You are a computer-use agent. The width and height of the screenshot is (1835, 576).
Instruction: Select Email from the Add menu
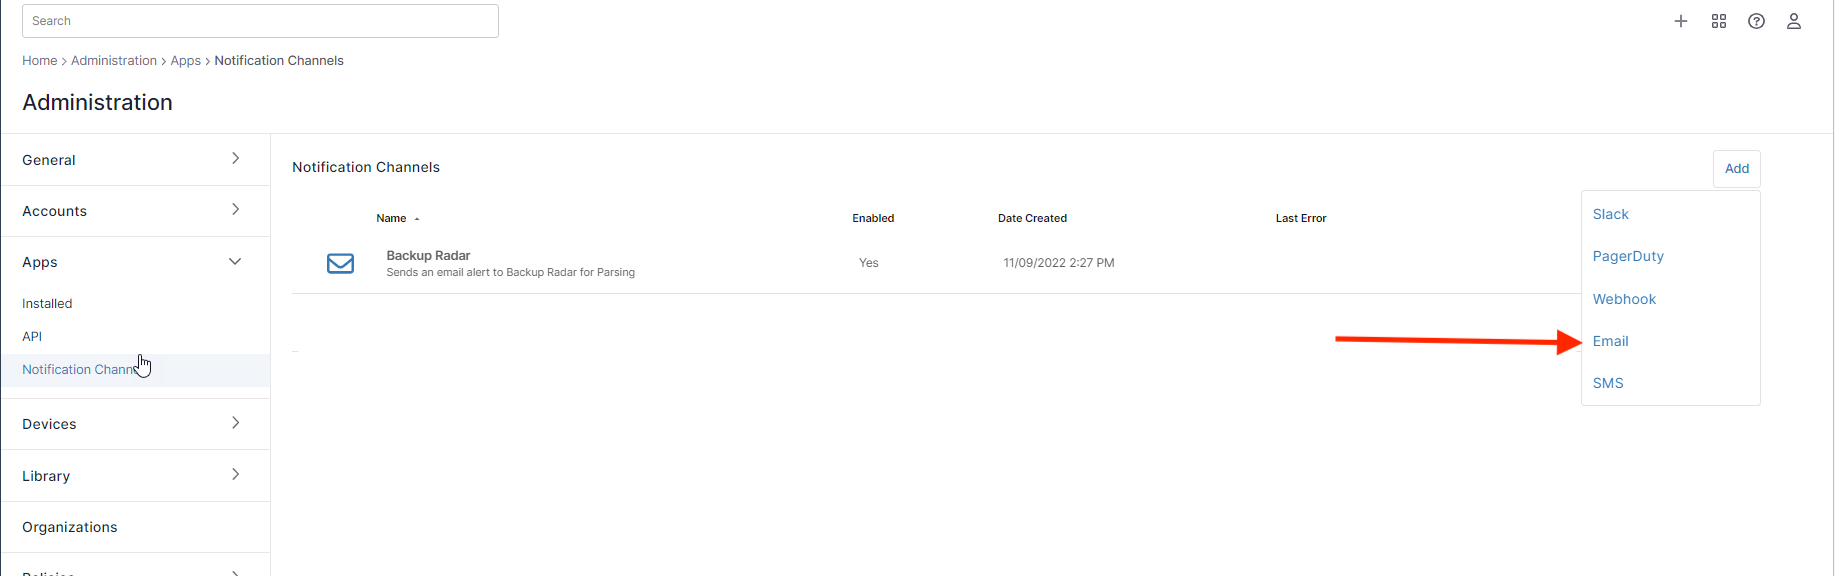tap(1610, 341)
